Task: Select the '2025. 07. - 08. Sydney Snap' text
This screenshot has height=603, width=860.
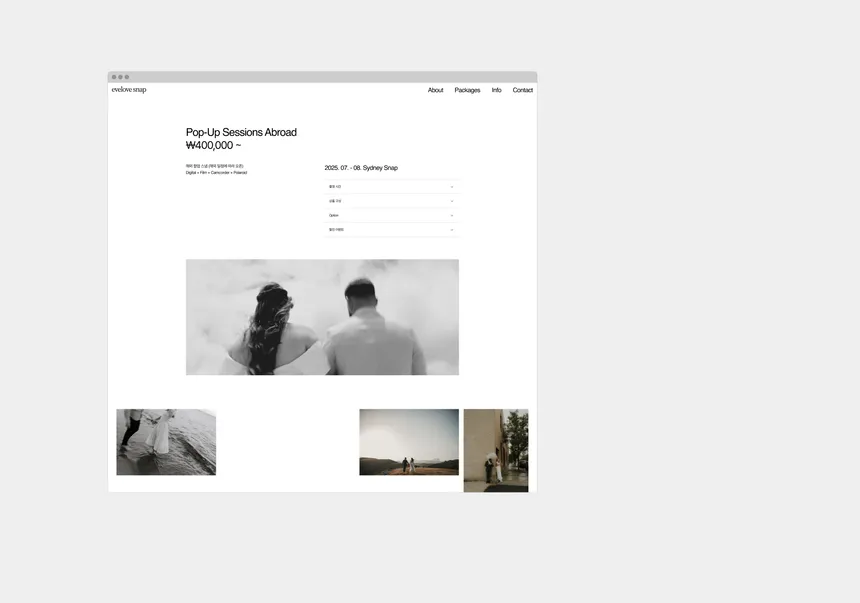Action: (x=361, y=168)
